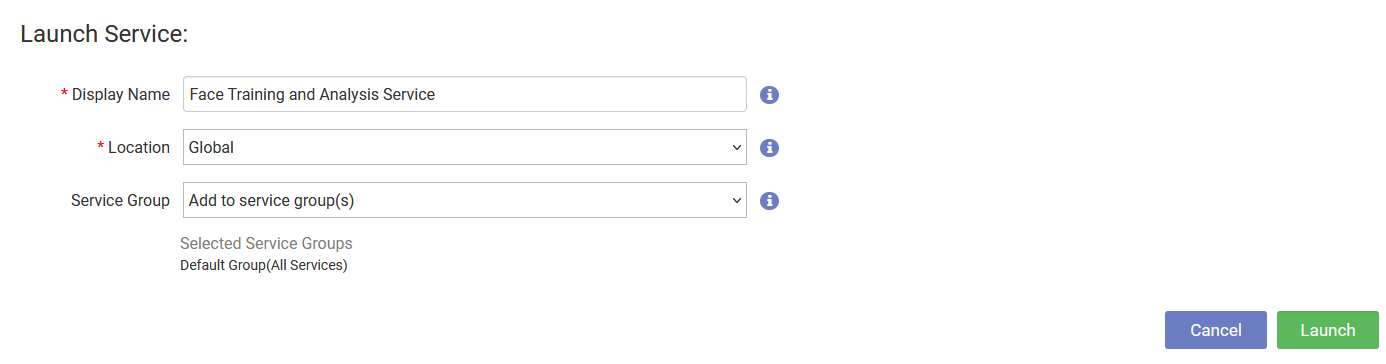Expand the Service Group dropdown
The height and width of the screenshot is (364, 1386).
465,200
